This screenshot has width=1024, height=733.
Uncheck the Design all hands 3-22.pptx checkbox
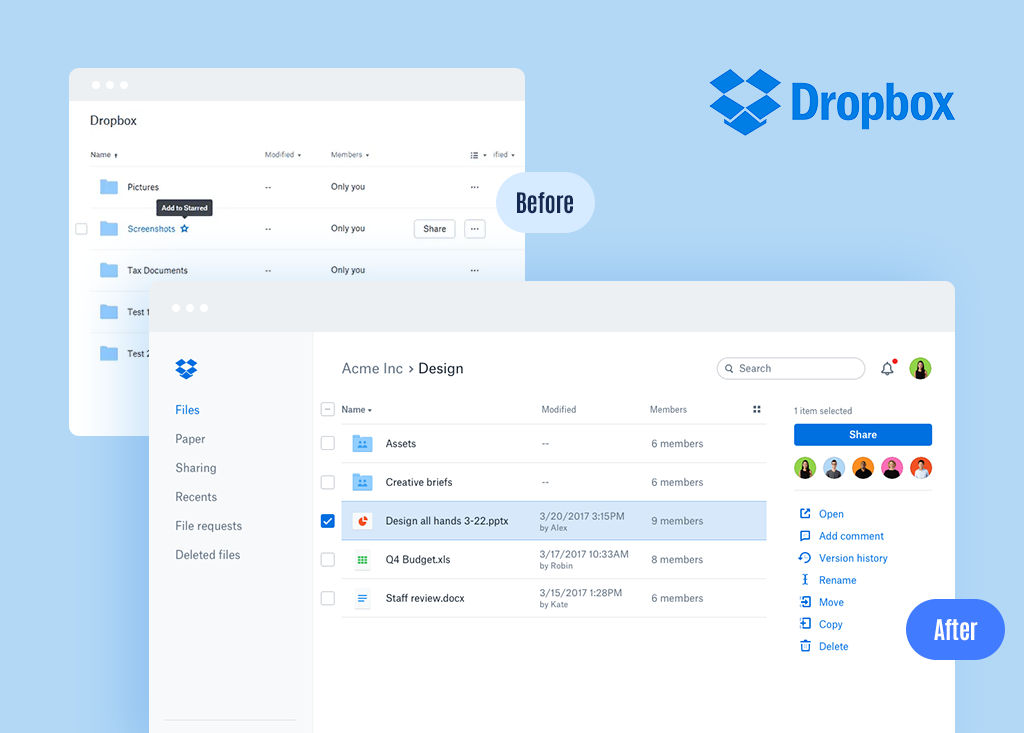tap(328, 521)
